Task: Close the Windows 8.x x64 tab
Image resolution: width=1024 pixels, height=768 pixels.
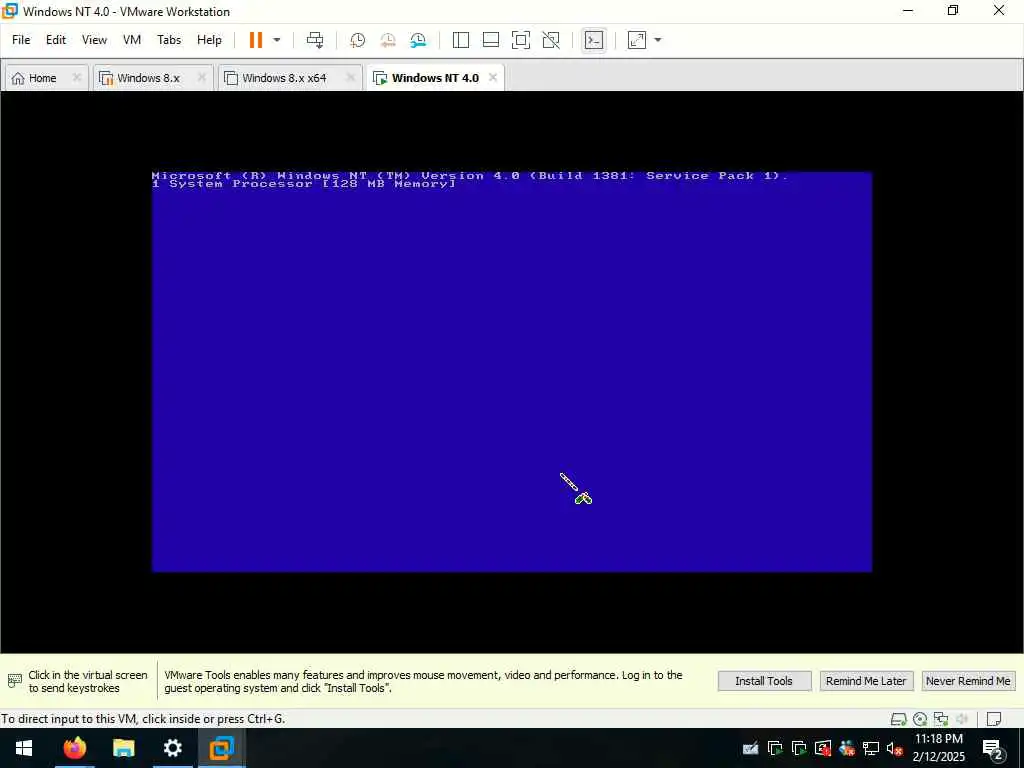Action: (350, 78)
